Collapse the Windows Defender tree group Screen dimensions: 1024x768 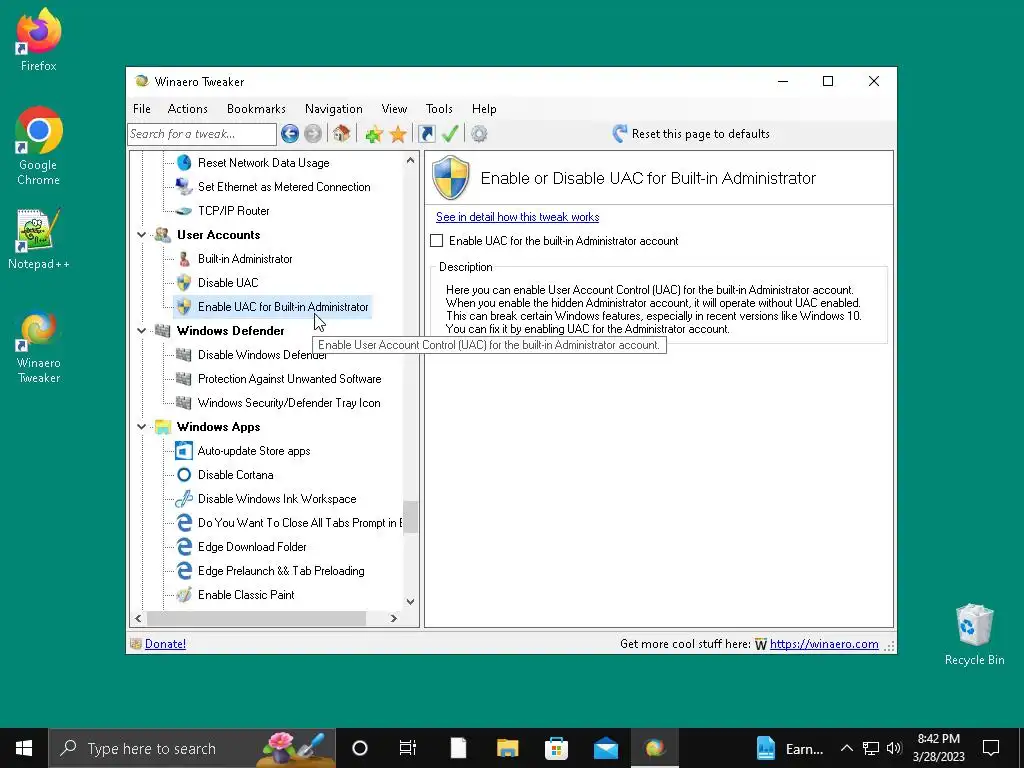point(141,331)
